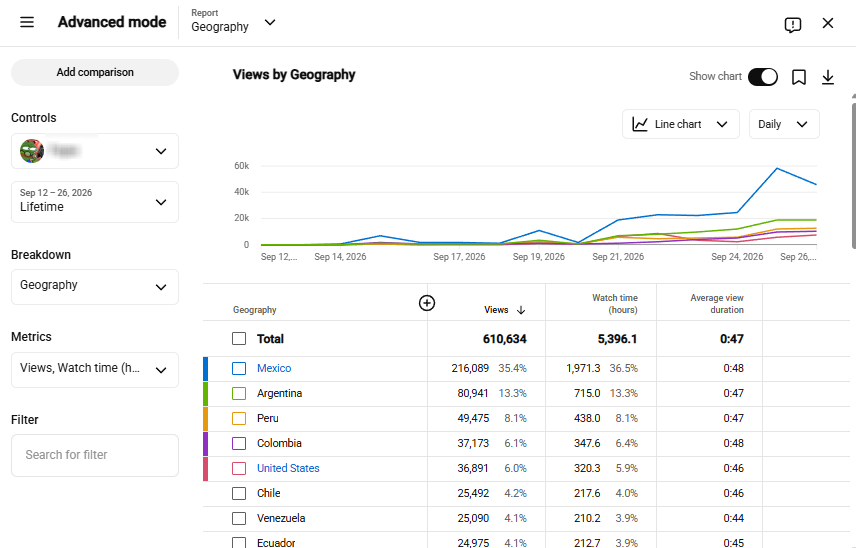Check the Total row checkbox
The height and width of the screenshot is (548, 856).
click(x=239, y=339)
